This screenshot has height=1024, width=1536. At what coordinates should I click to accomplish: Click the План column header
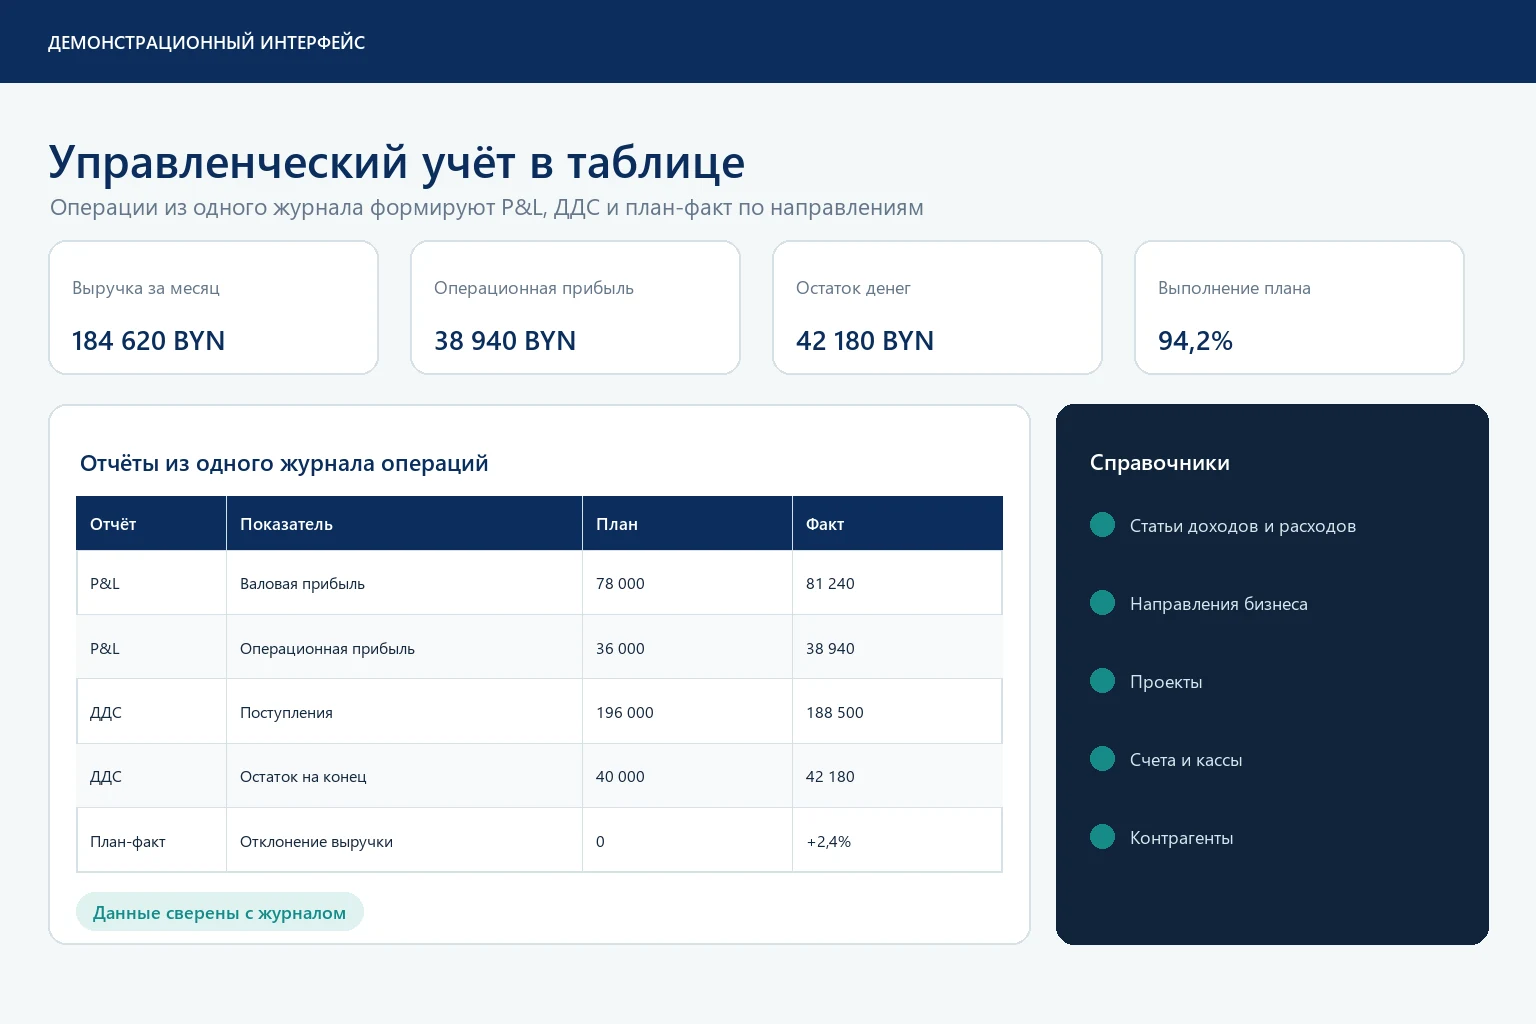(687, 523)
